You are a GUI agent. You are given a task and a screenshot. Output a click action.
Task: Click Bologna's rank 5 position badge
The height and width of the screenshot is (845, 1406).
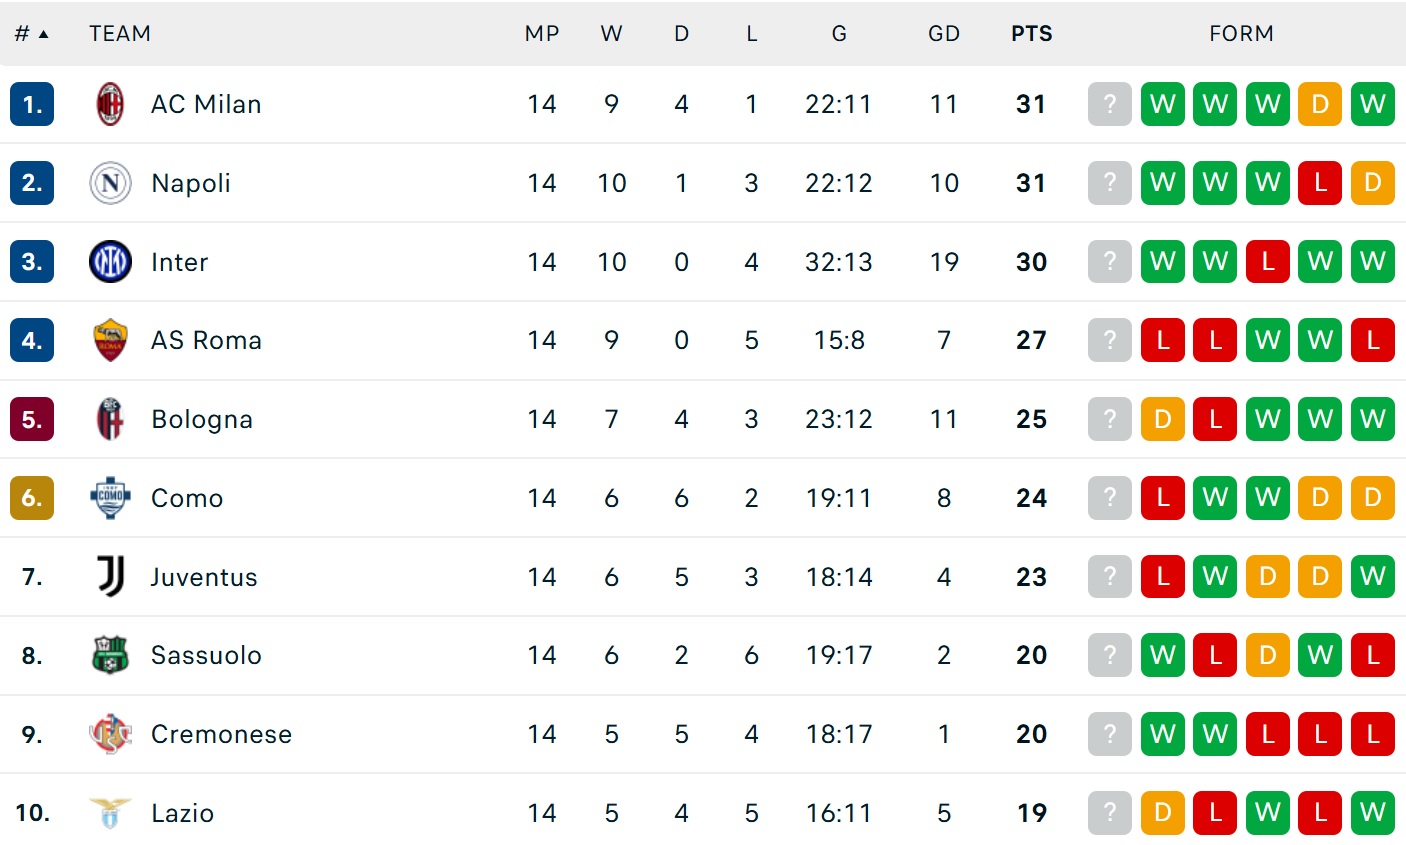(32, 419)
